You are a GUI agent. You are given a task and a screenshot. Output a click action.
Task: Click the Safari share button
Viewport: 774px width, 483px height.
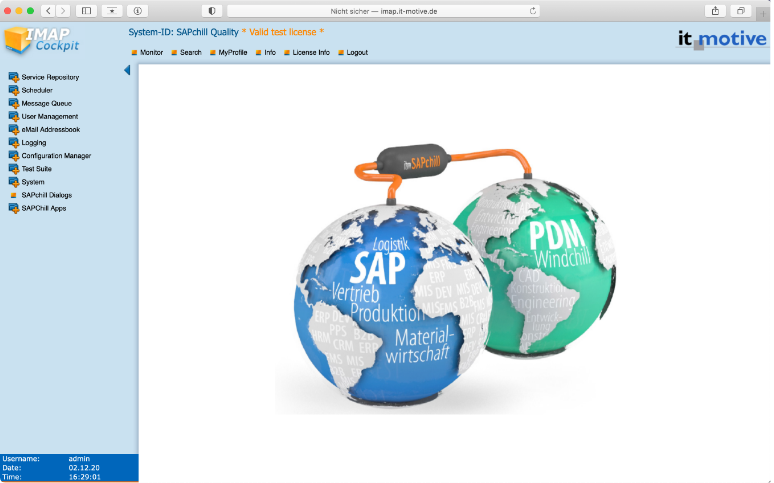click(715, 11)
